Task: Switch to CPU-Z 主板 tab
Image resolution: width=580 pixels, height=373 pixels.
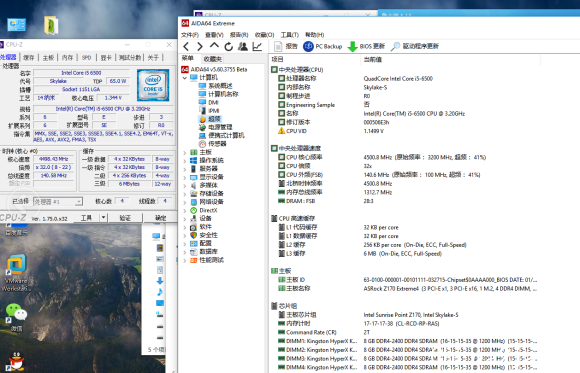Action: tap(48, 57)
